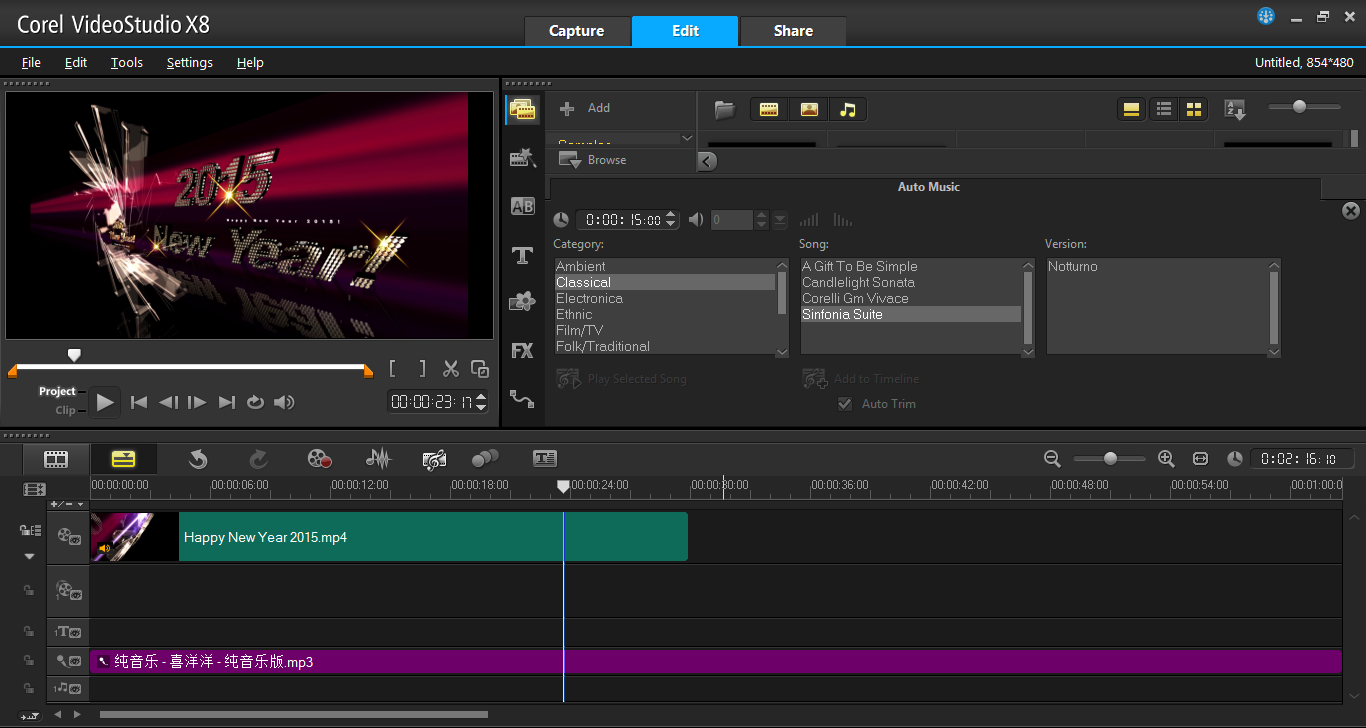1366x728 pixels.
Task: Click the preview scrubber handle
Action: [x=73, y=356]
